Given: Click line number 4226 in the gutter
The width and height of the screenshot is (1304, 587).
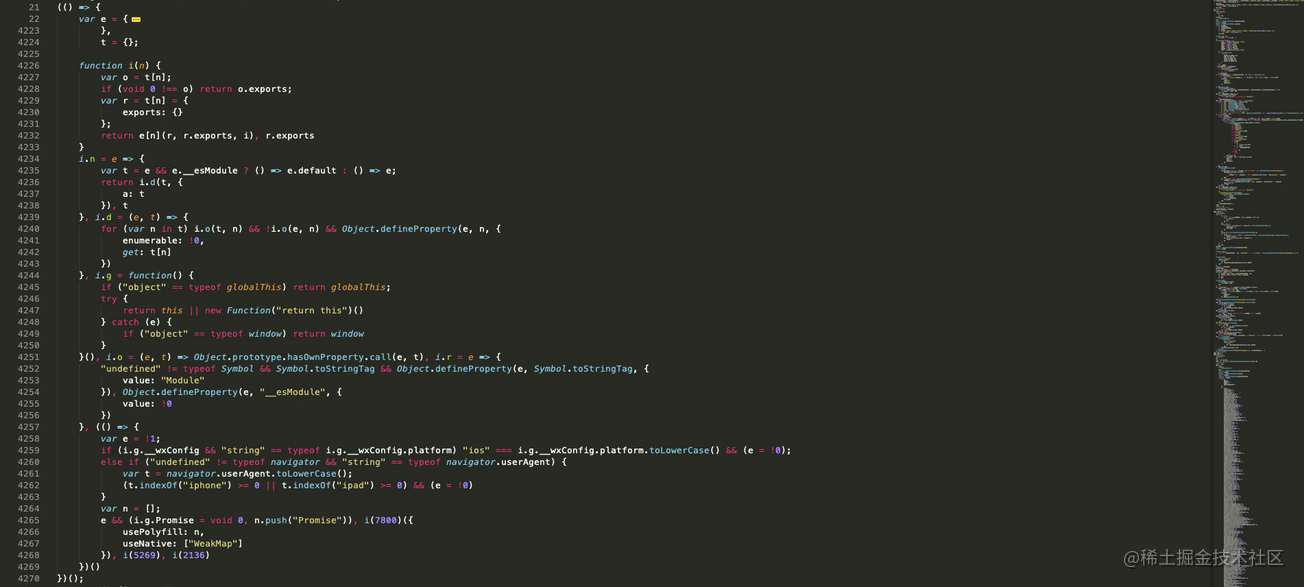Looking at the screenshot, I should coord(28,66).
